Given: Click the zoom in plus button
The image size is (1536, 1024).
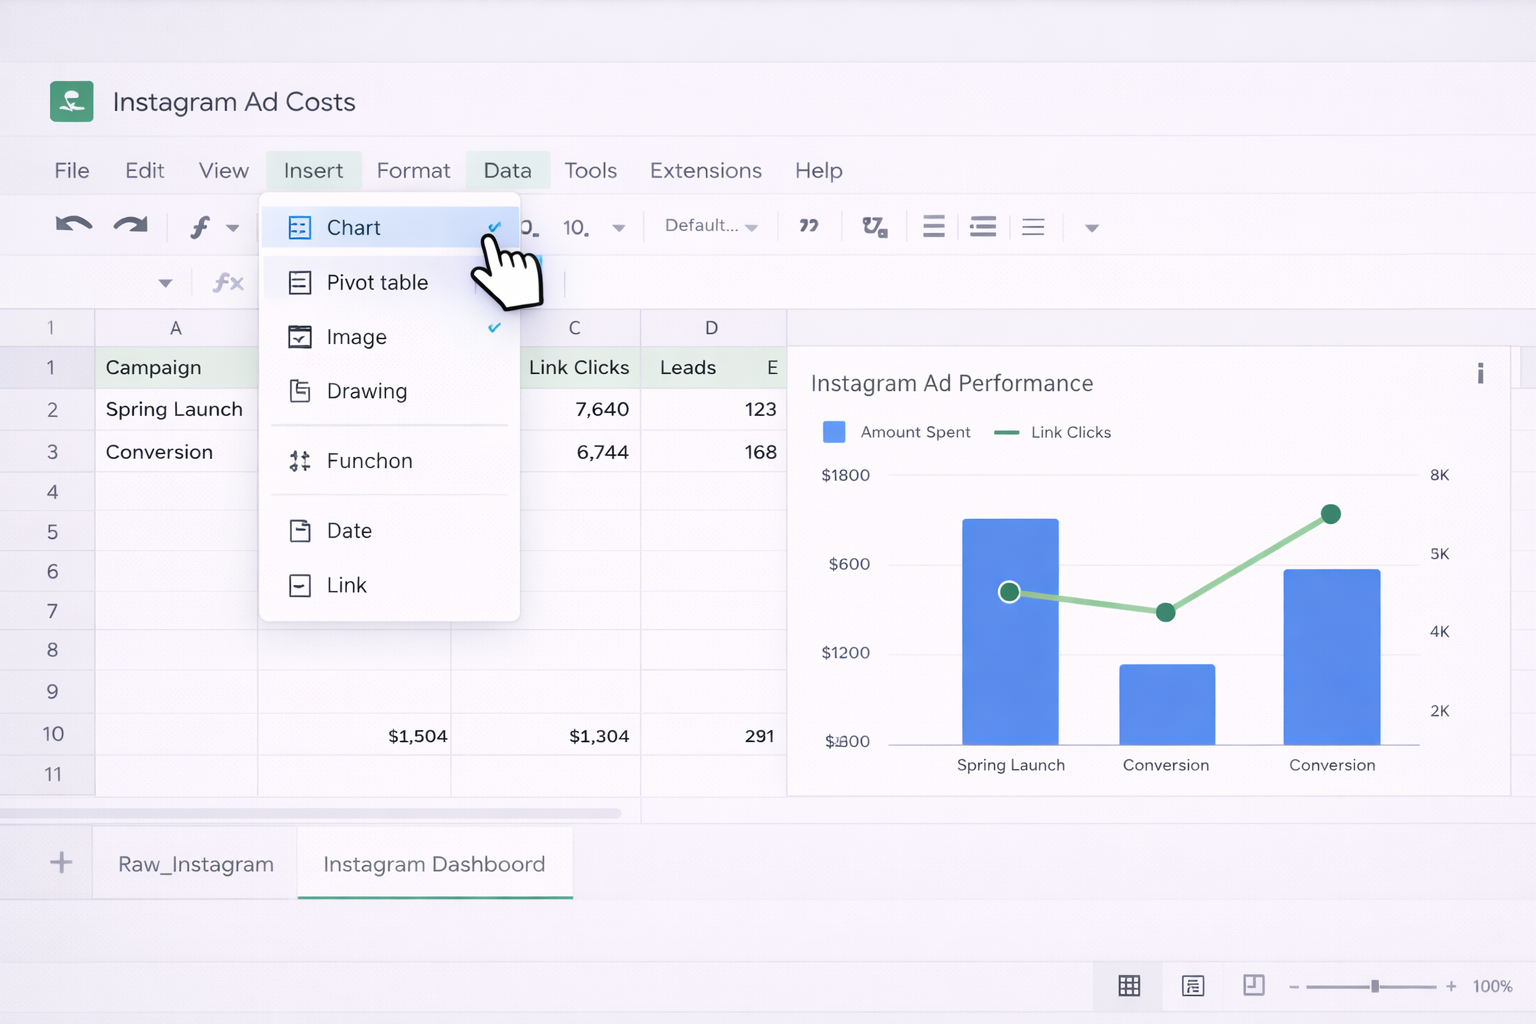Looking at the screenshot, I should click(x=1451, y=986).
